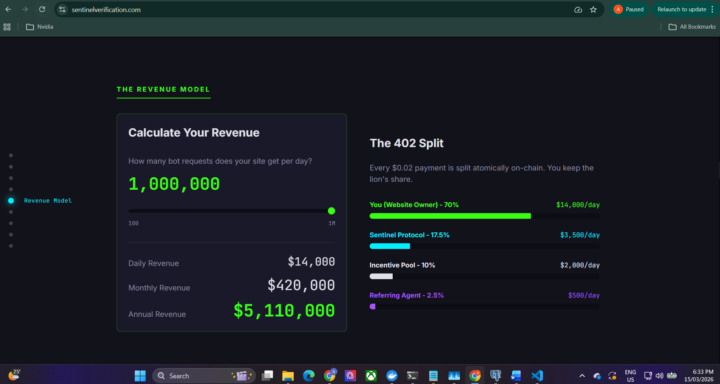Open the ENG US language switcher
Screen dimensions: 720x384
click(630, 376)
